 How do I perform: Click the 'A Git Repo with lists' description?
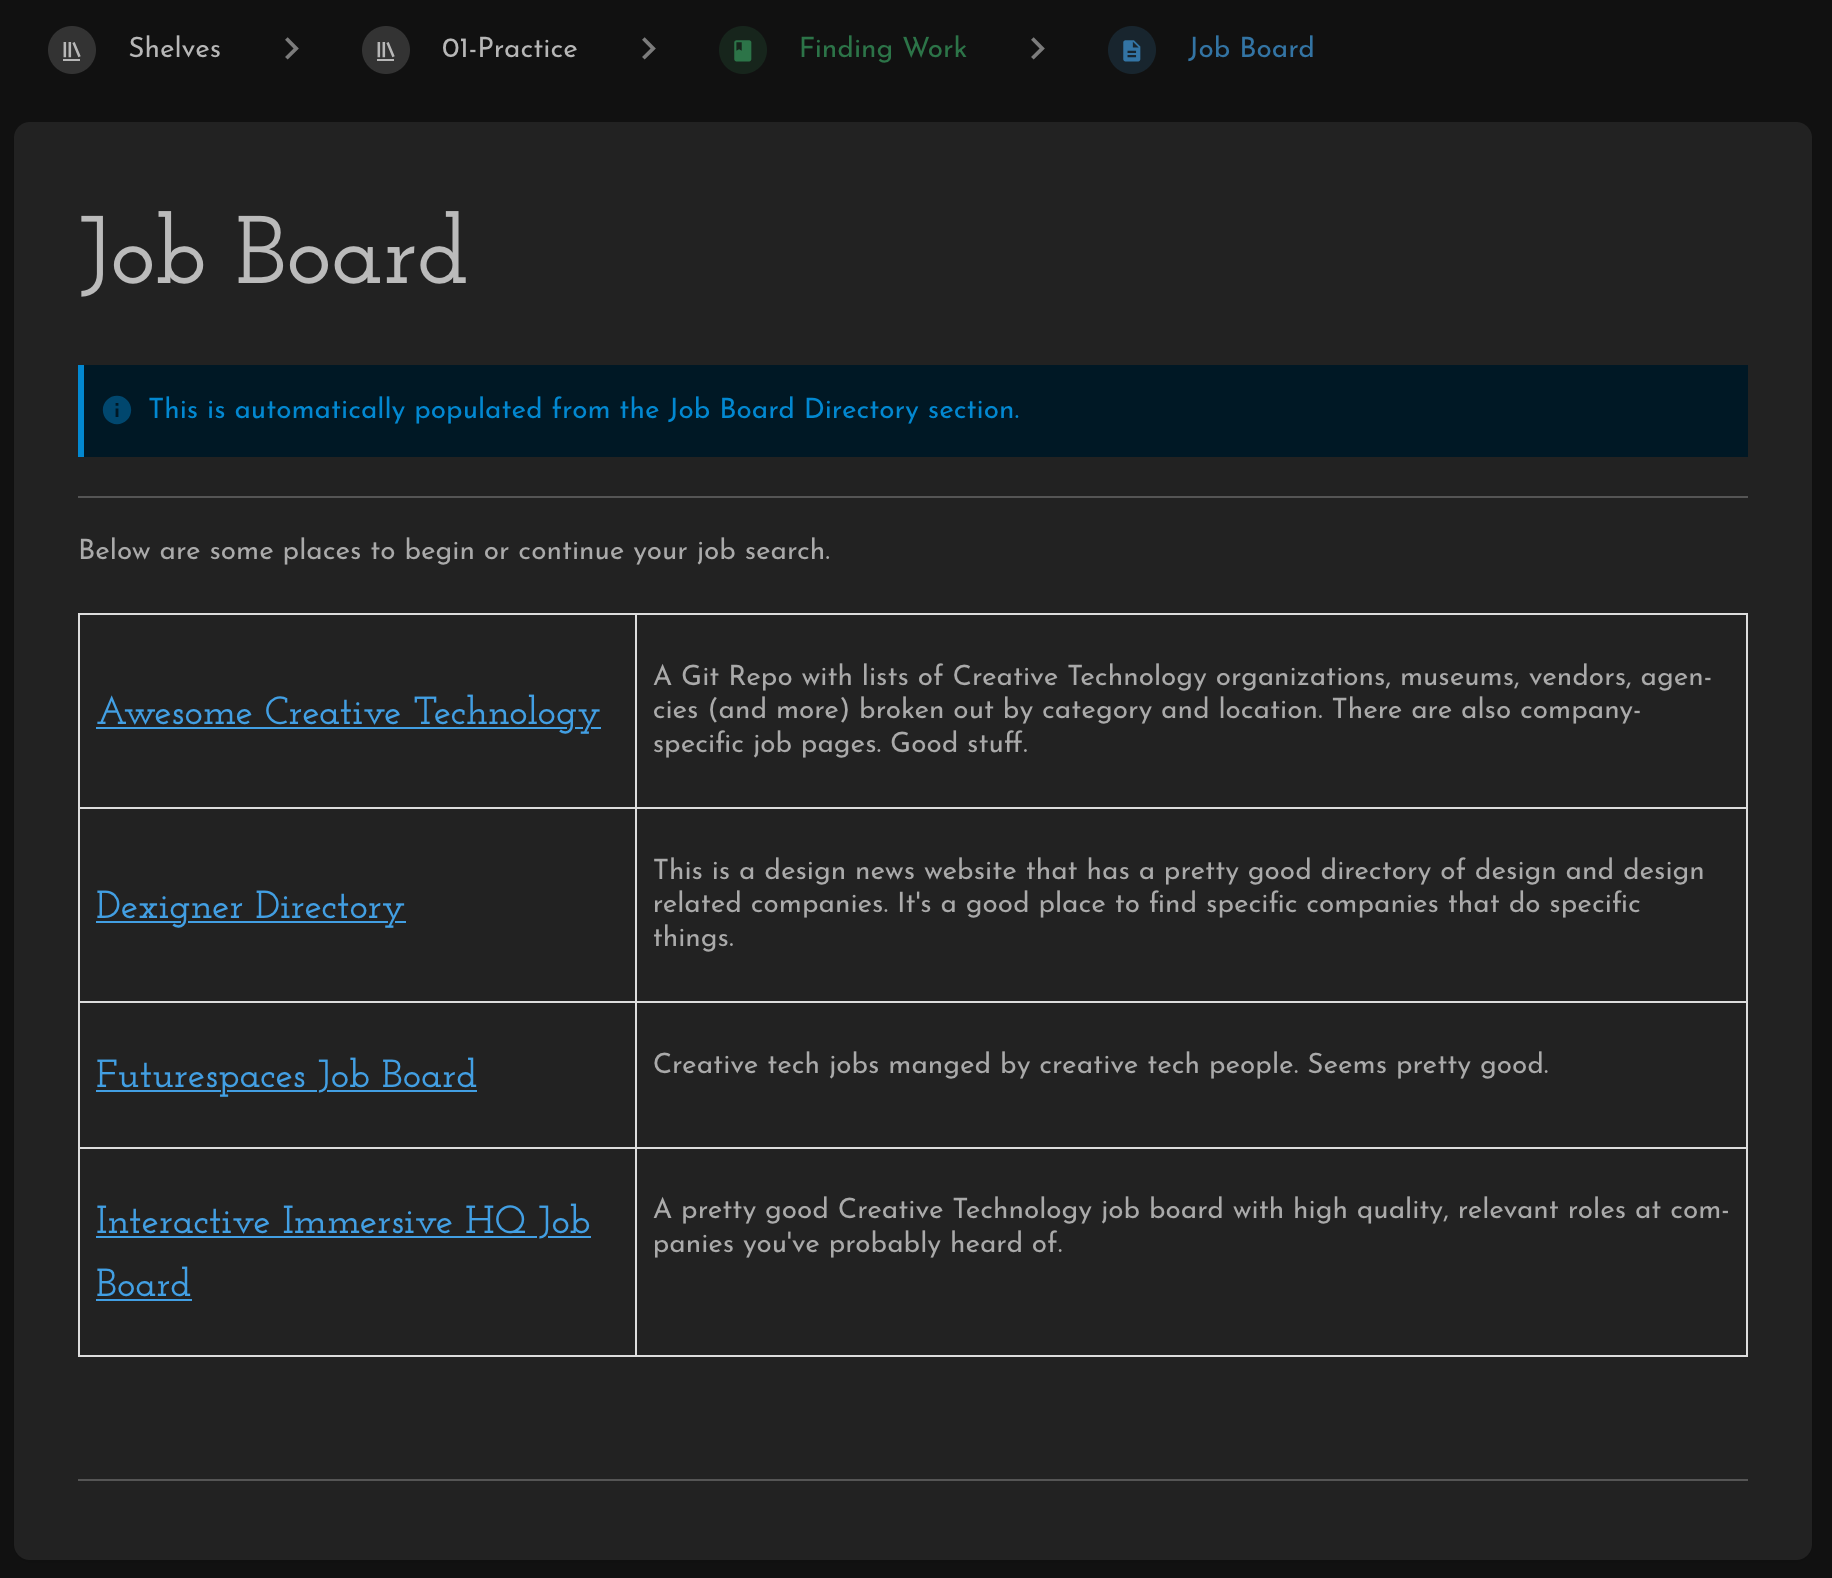click(x=1182, y=709)
